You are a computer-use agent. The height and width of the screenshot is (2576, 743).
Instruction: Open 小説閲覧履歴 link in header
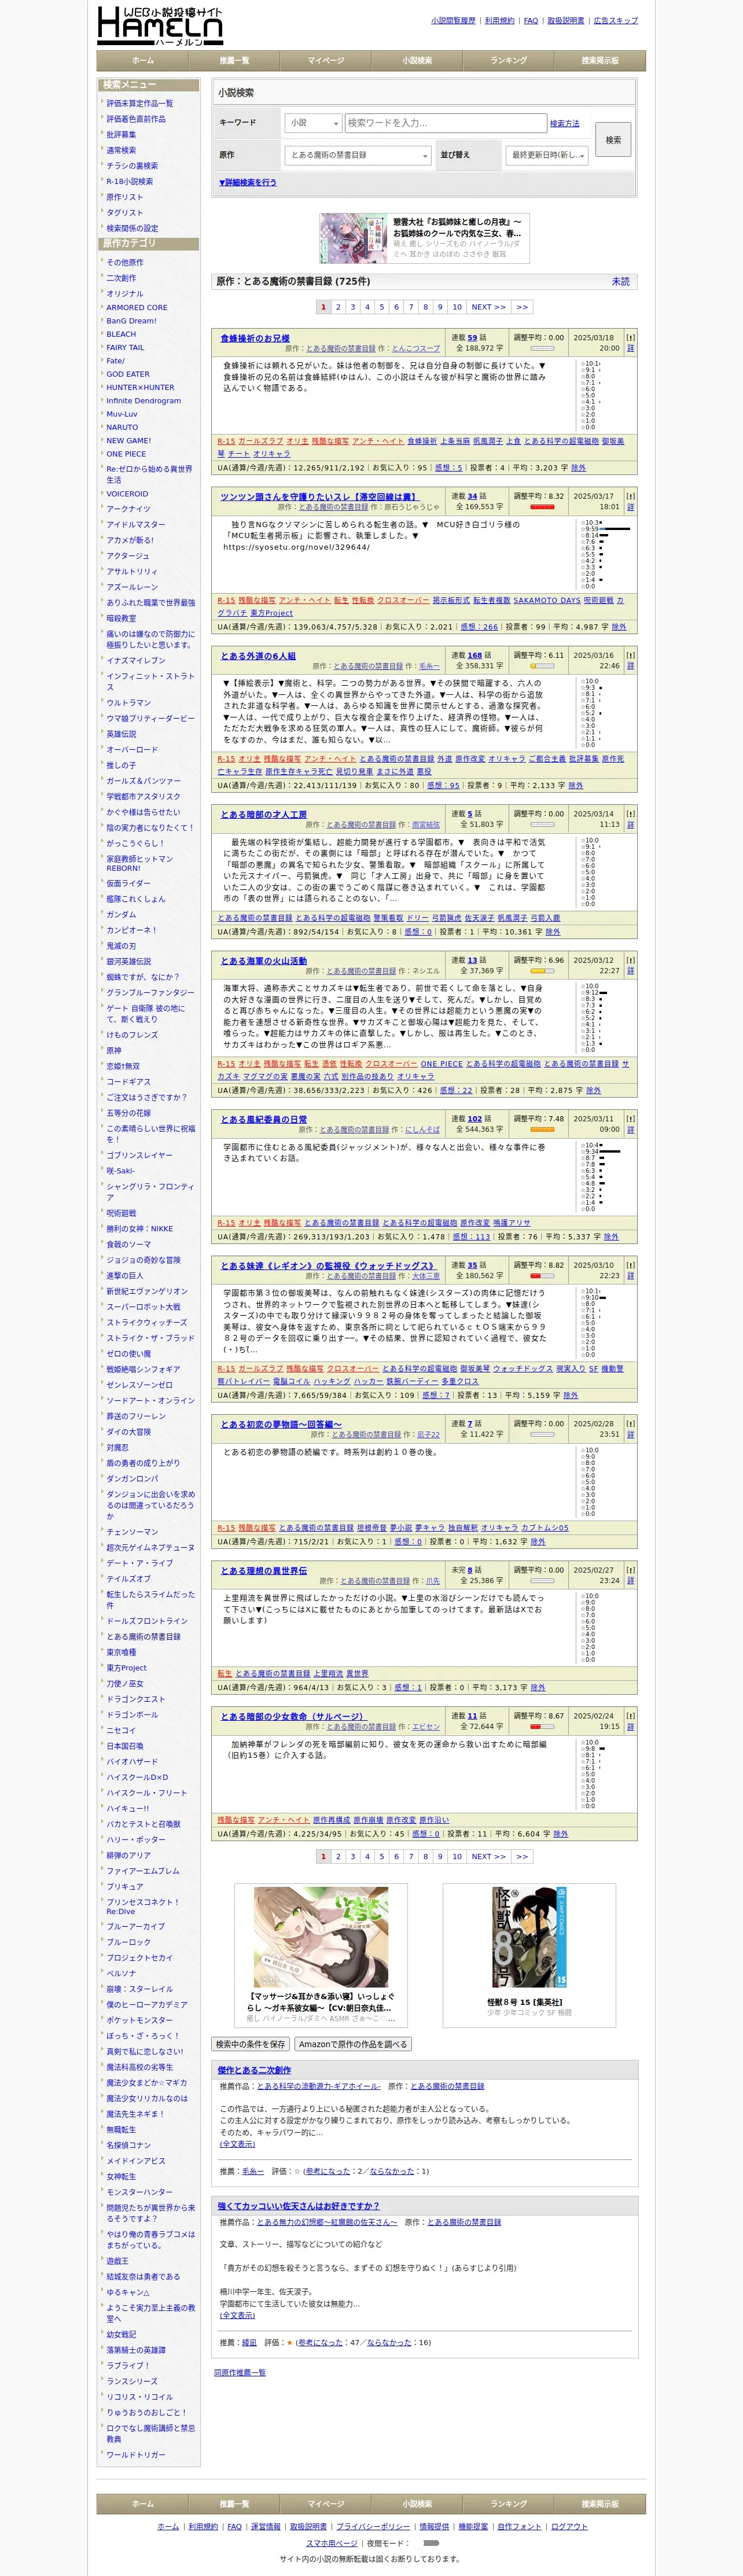pos(453,20)
